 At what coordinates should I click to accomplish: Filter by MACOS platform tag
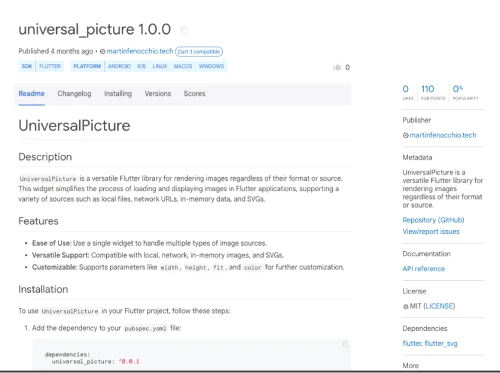tap(183, 66)
